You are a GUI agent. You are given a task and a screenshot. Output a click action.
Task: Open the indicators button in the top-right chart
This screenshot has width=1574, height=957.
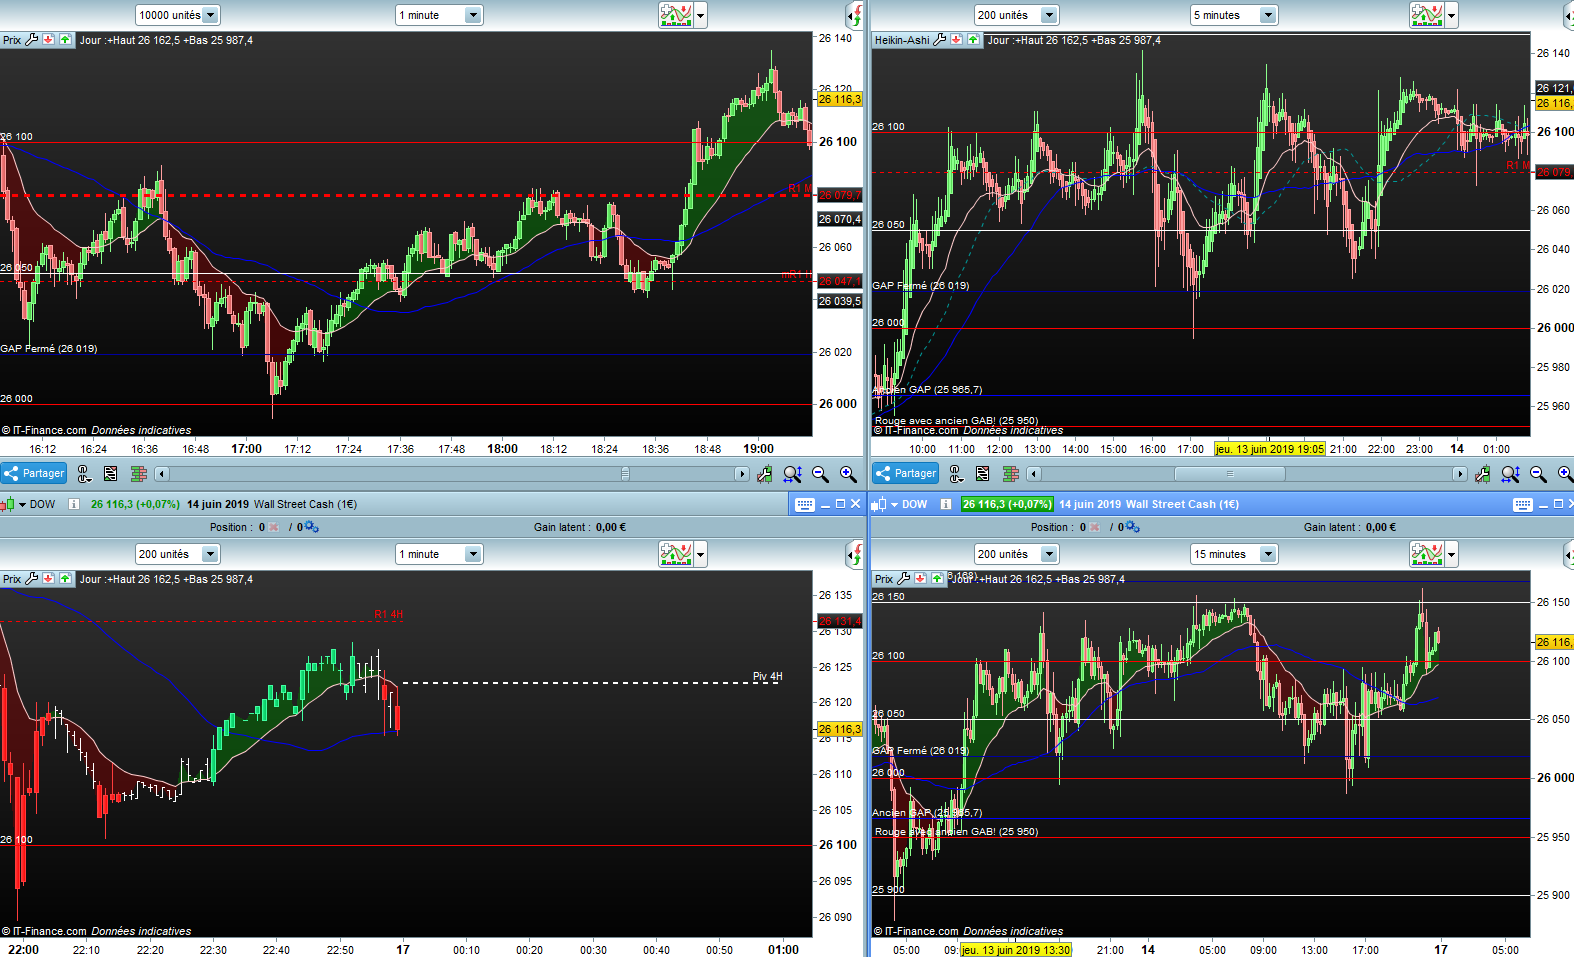[x=1427, y=15]
